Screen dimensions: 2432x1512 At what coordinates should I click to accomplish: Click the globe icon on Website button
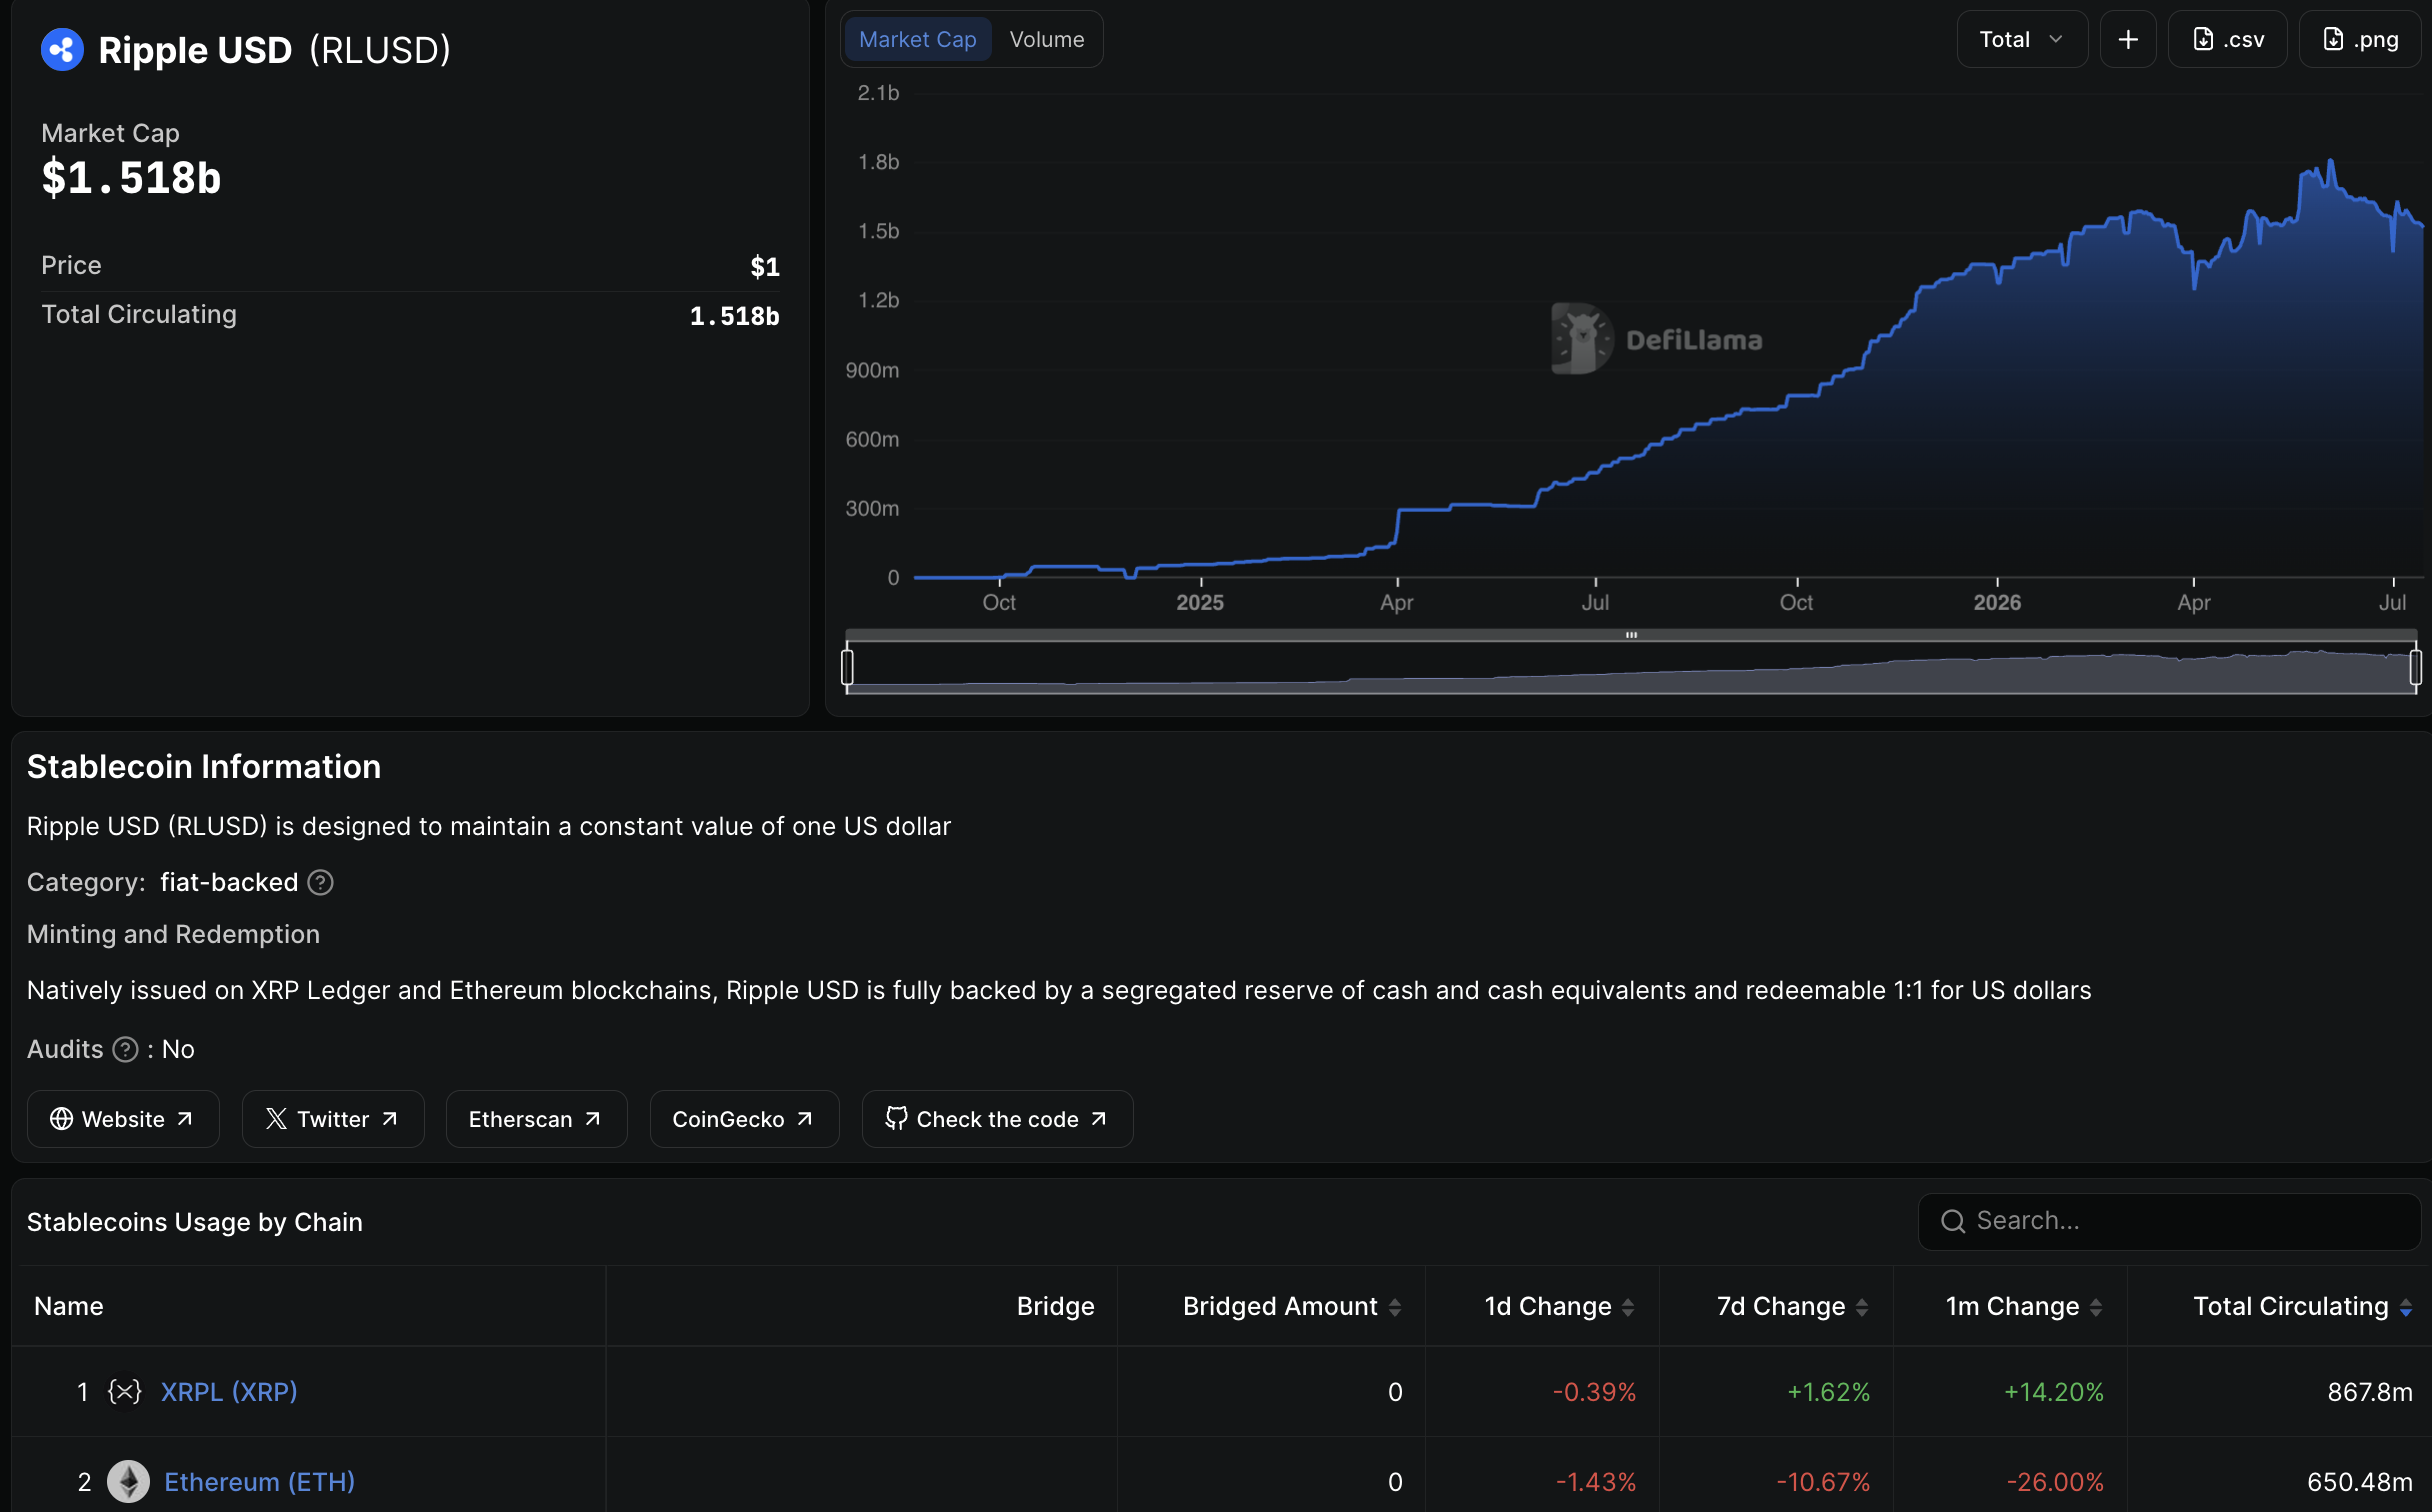(61, 1119)
